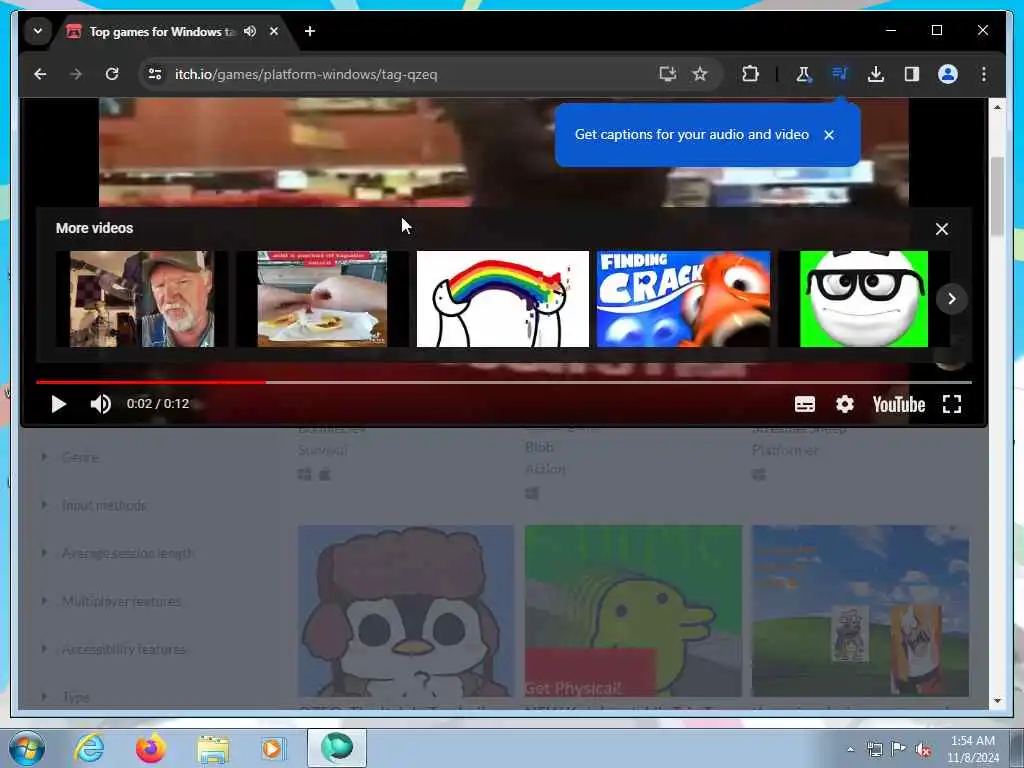
Task: Open site information icon in address bar
Action: coord(155,74)
